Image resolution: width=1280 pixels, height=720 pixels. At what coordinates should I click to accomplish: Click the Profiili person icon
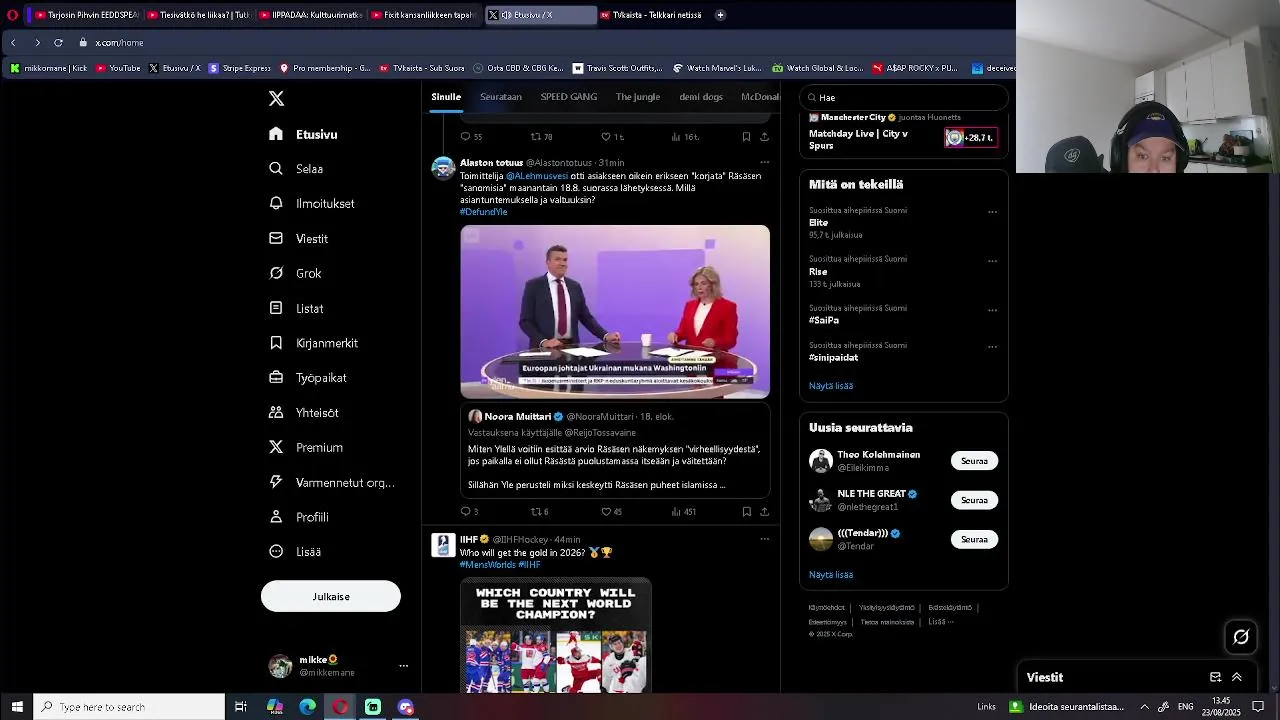(276, 517)
